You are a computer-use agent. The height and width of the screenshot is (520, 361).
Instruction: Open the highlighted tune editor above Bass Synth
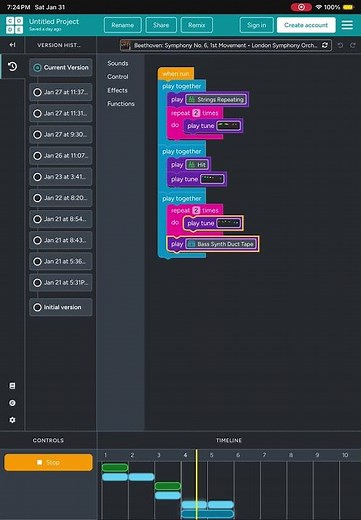pos(228,223)
